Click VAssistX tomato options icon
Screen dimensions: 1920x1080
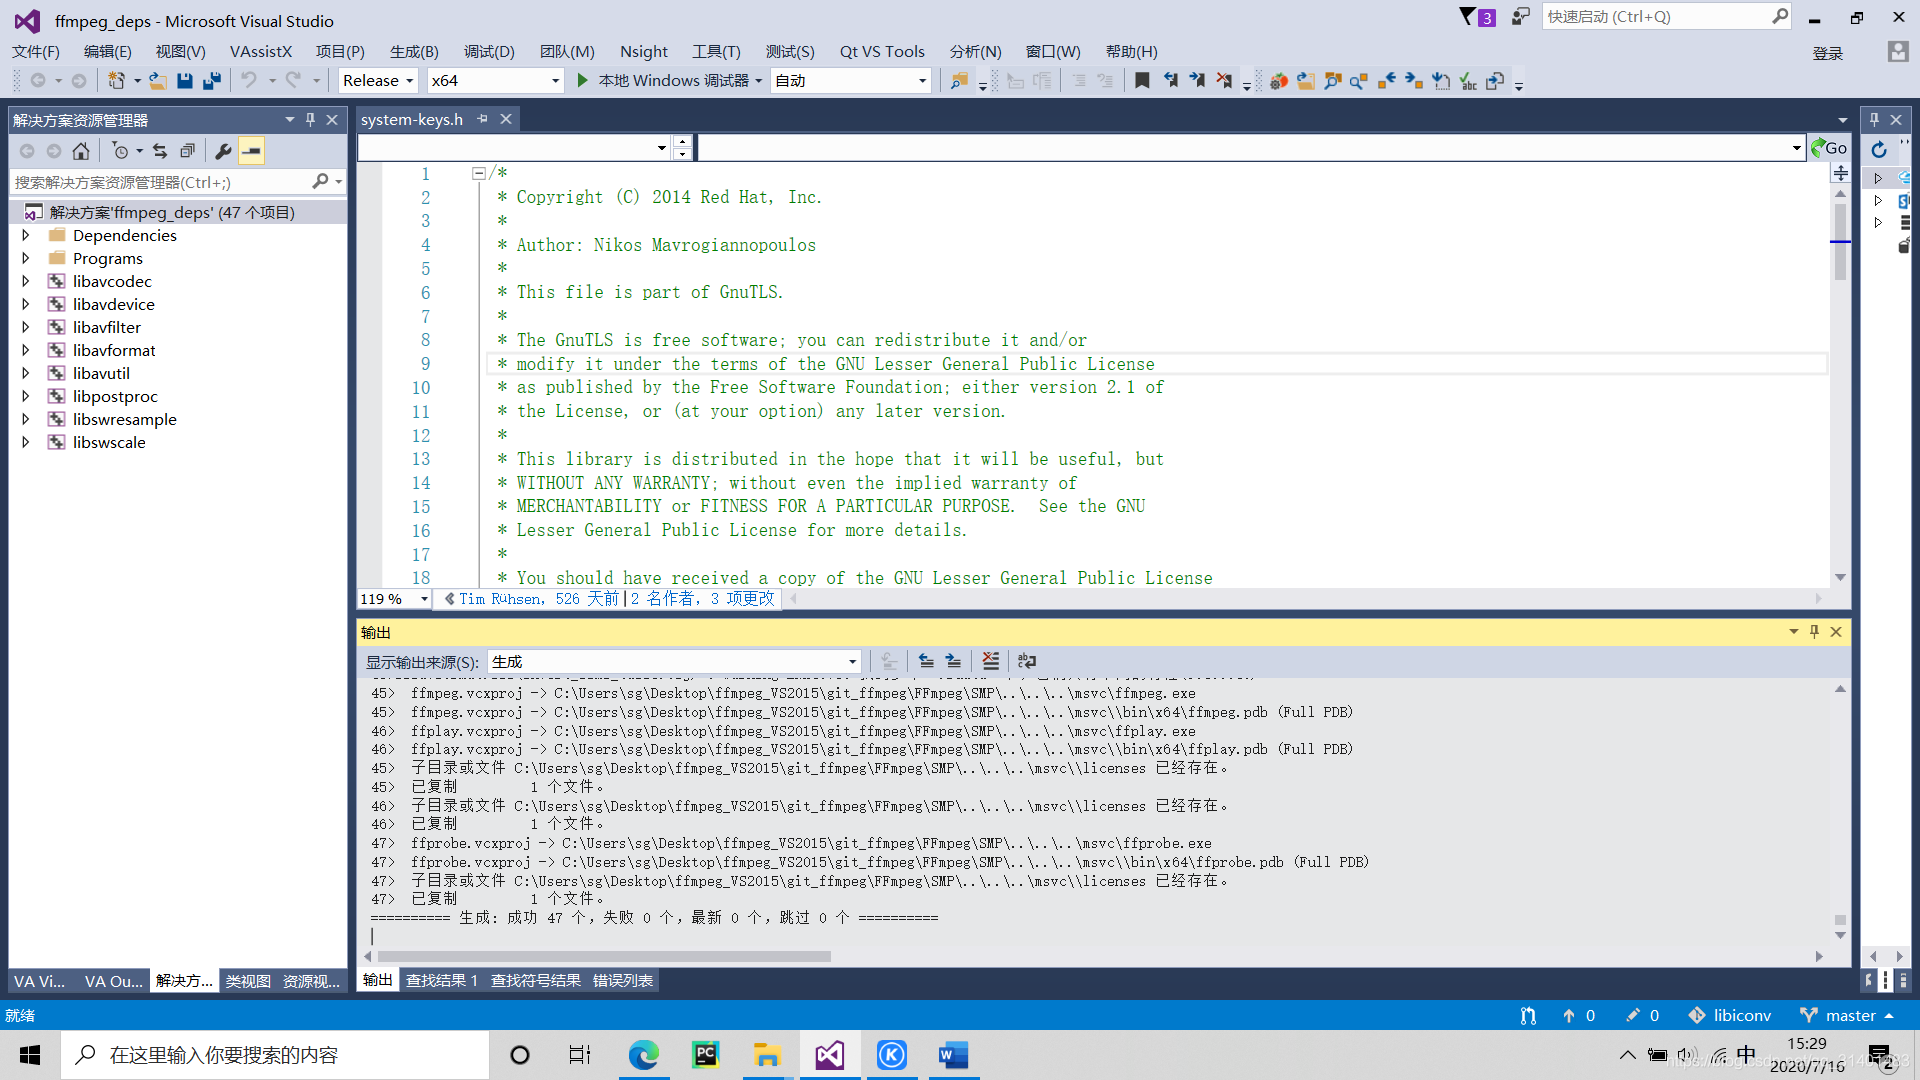1279,81
